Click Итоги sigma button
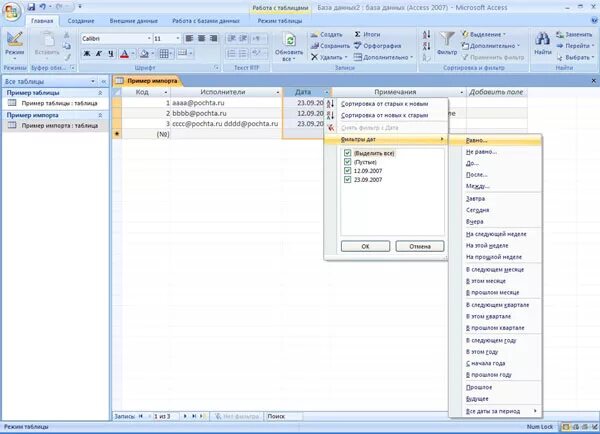This screenshot has width=600, height=434. click(367, 34)
